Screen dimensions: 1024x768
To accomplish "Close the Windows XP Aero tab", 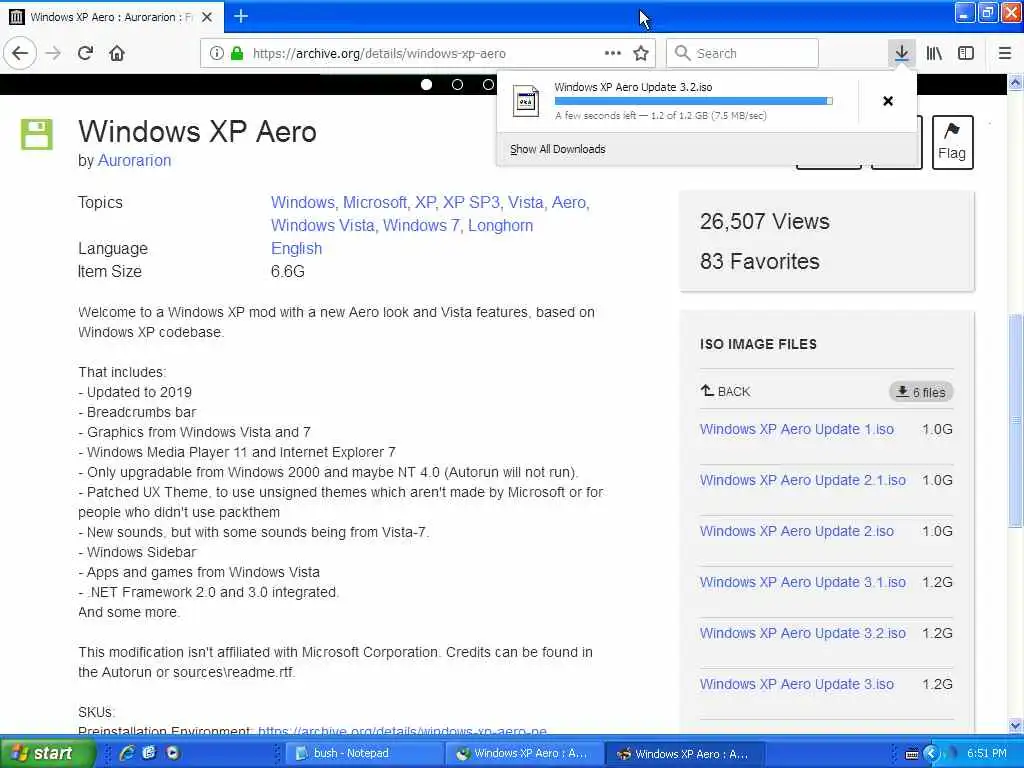I will point(207,17).
